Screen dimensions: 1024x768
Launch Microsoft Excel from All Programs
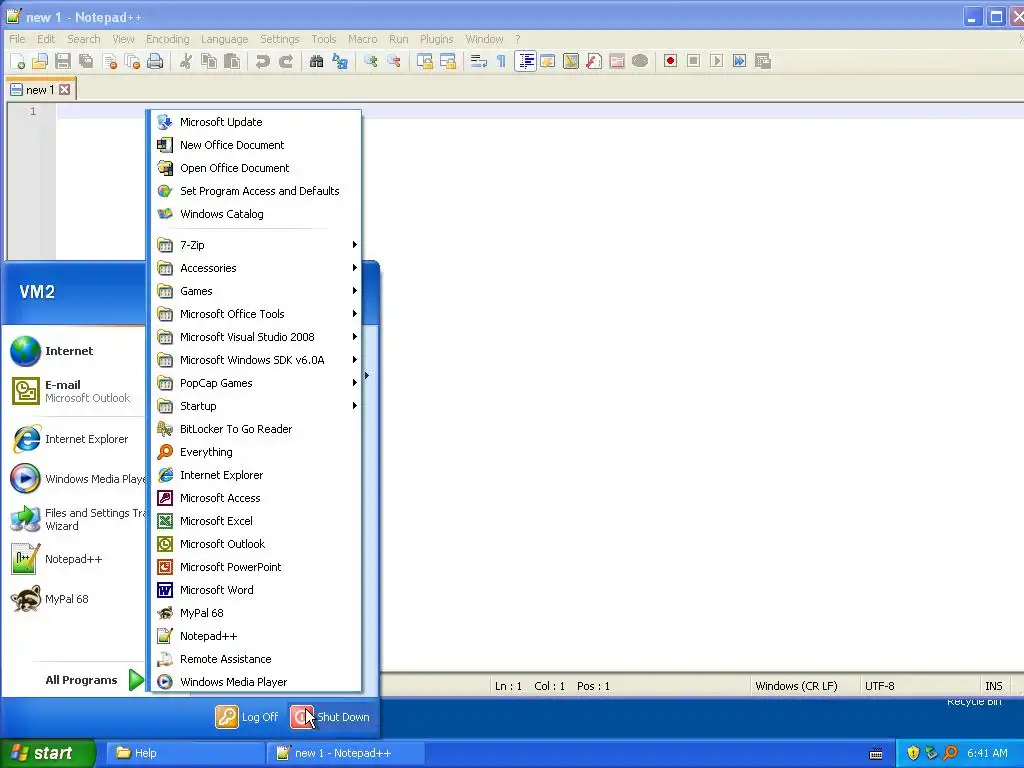coord(257,520)
